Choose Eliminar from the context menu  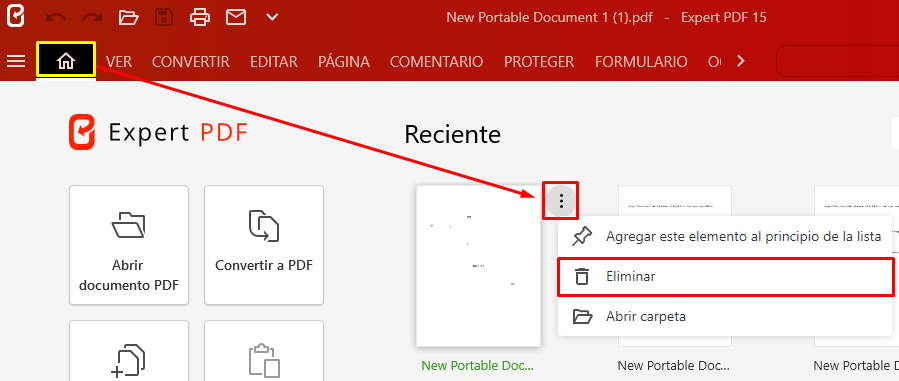click(725, 277)
